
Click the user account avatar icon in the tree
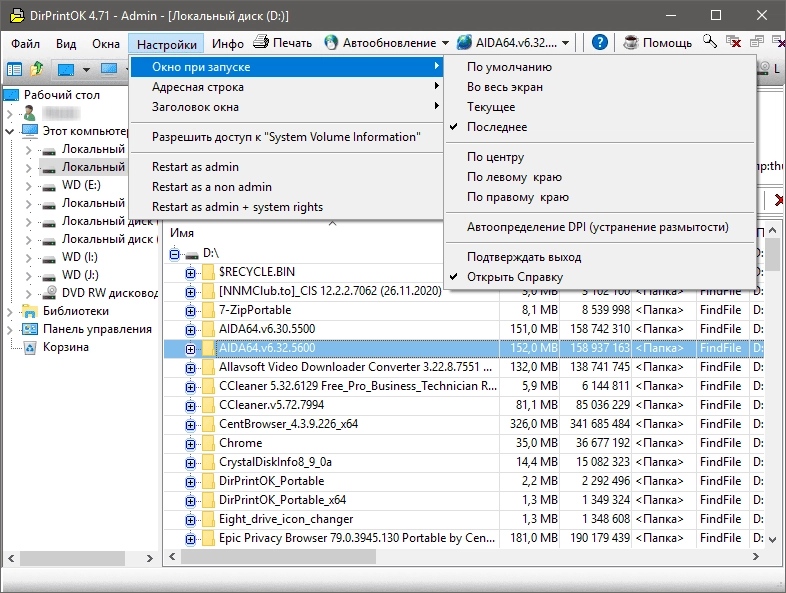[30, 113]
